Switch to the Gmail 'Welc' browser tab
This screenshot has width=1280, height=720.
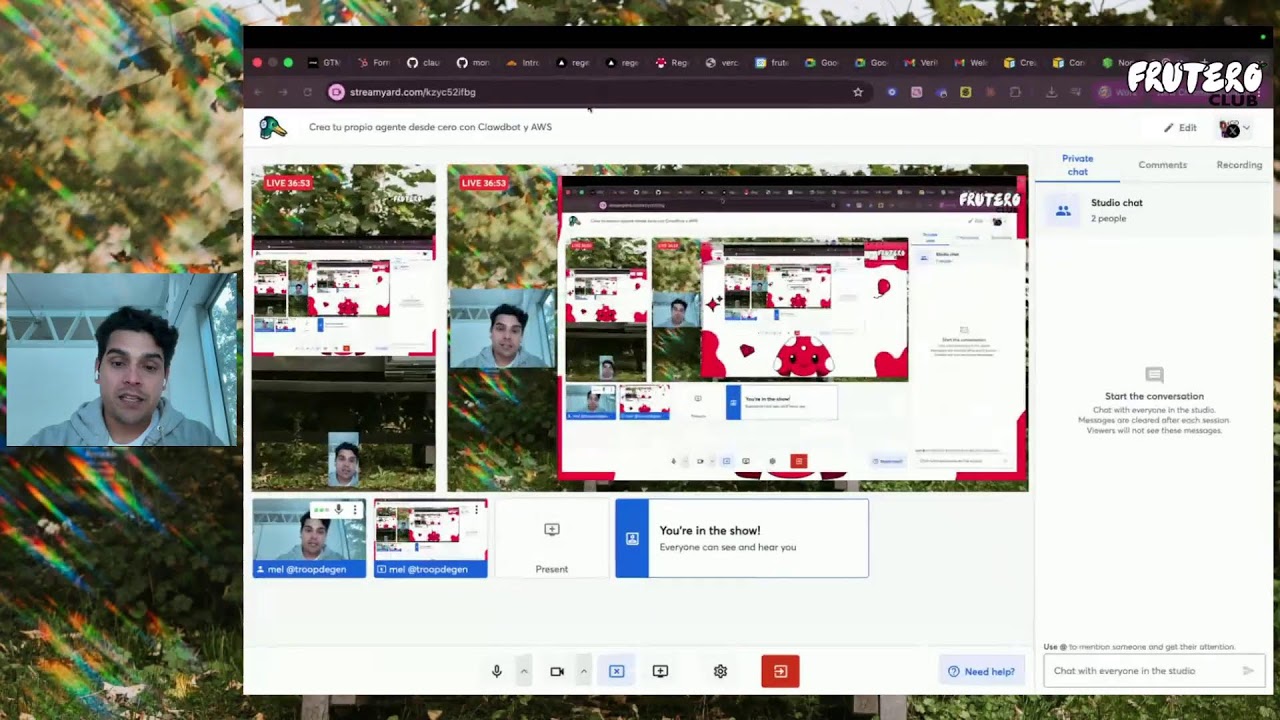click(972, 63)
